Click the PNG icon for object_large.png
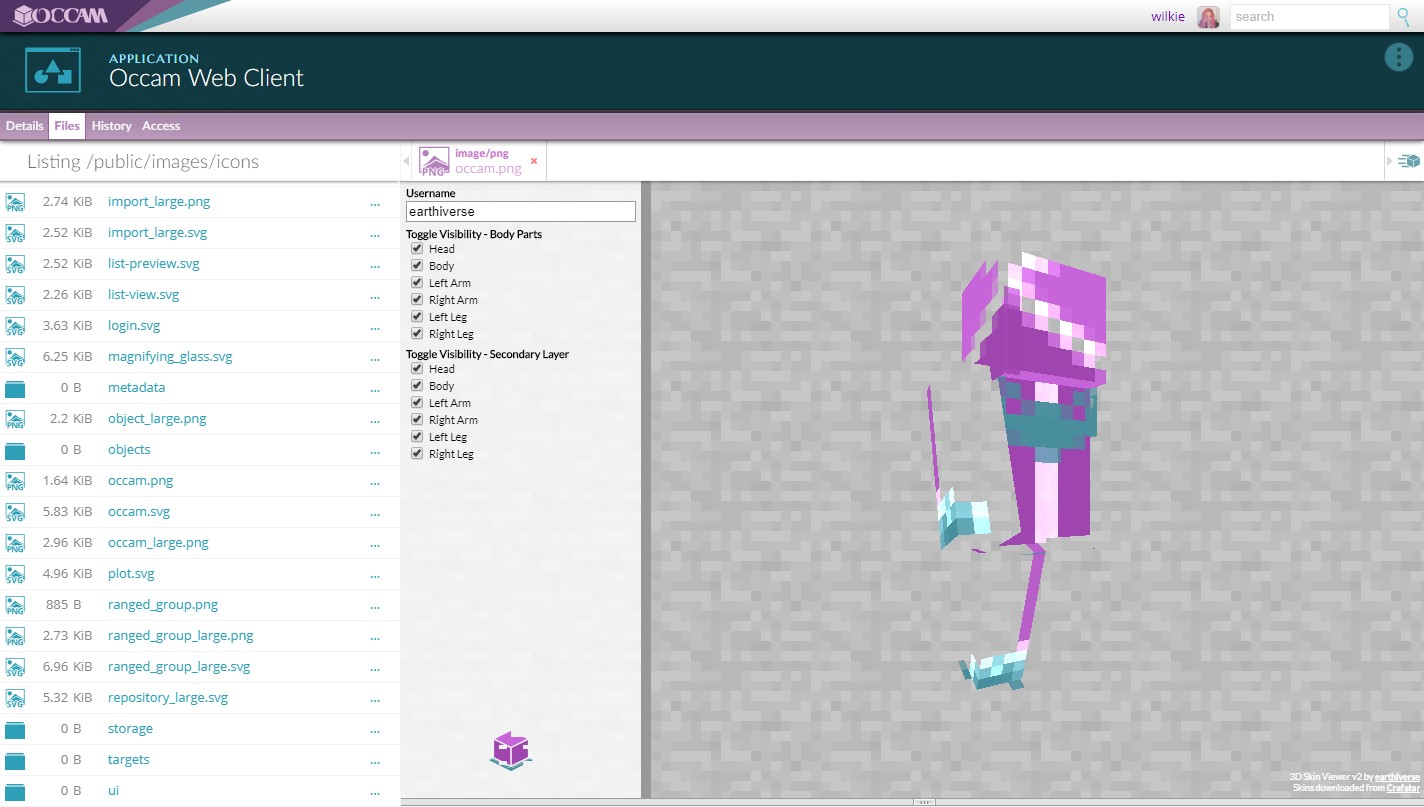Screen dimensions: 1424x807 coord(15,419)
